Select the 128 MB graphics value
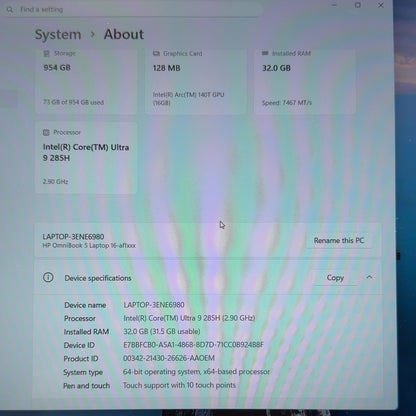The image size is (416, 416). pos(166,68)
